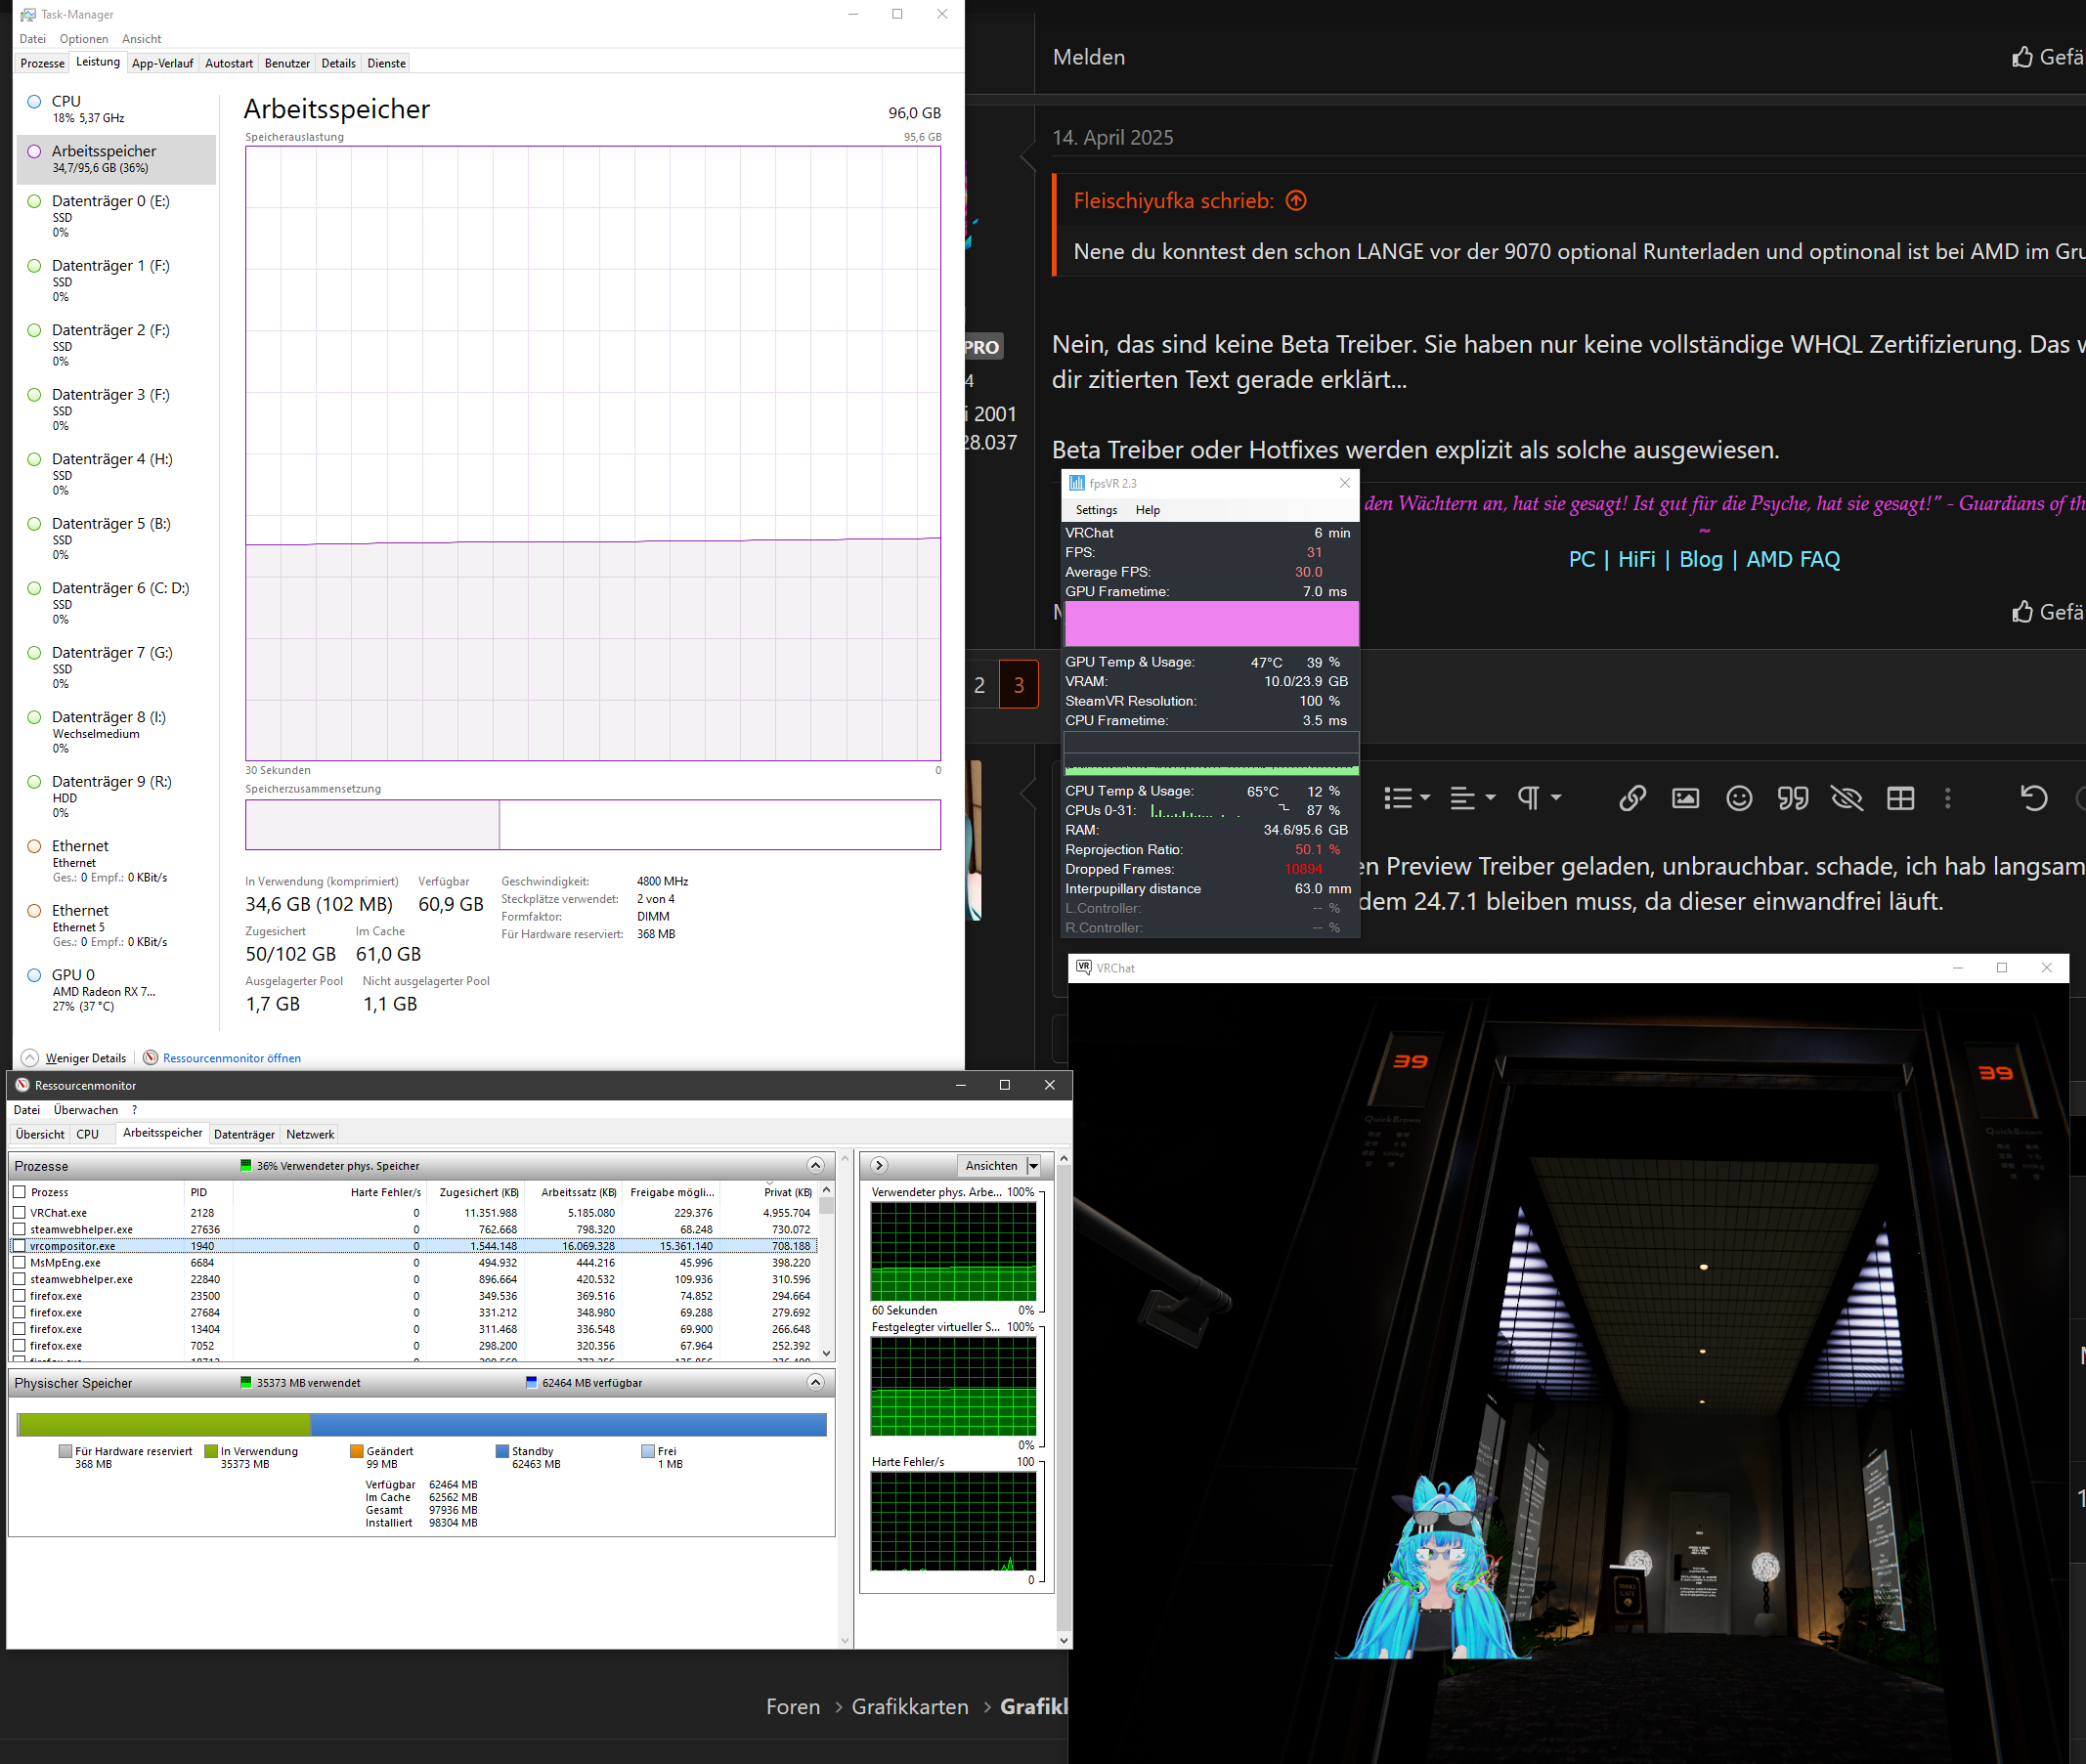Click the upward arrow next to Fleischiyufka quote
The image size is (2086, 1764).
click(1296, 201)
